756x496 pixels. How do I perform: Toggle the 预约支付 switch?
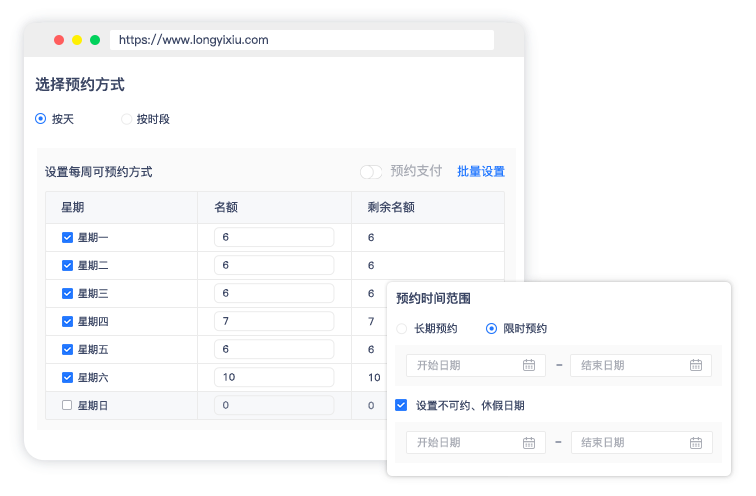pos(371,172)
